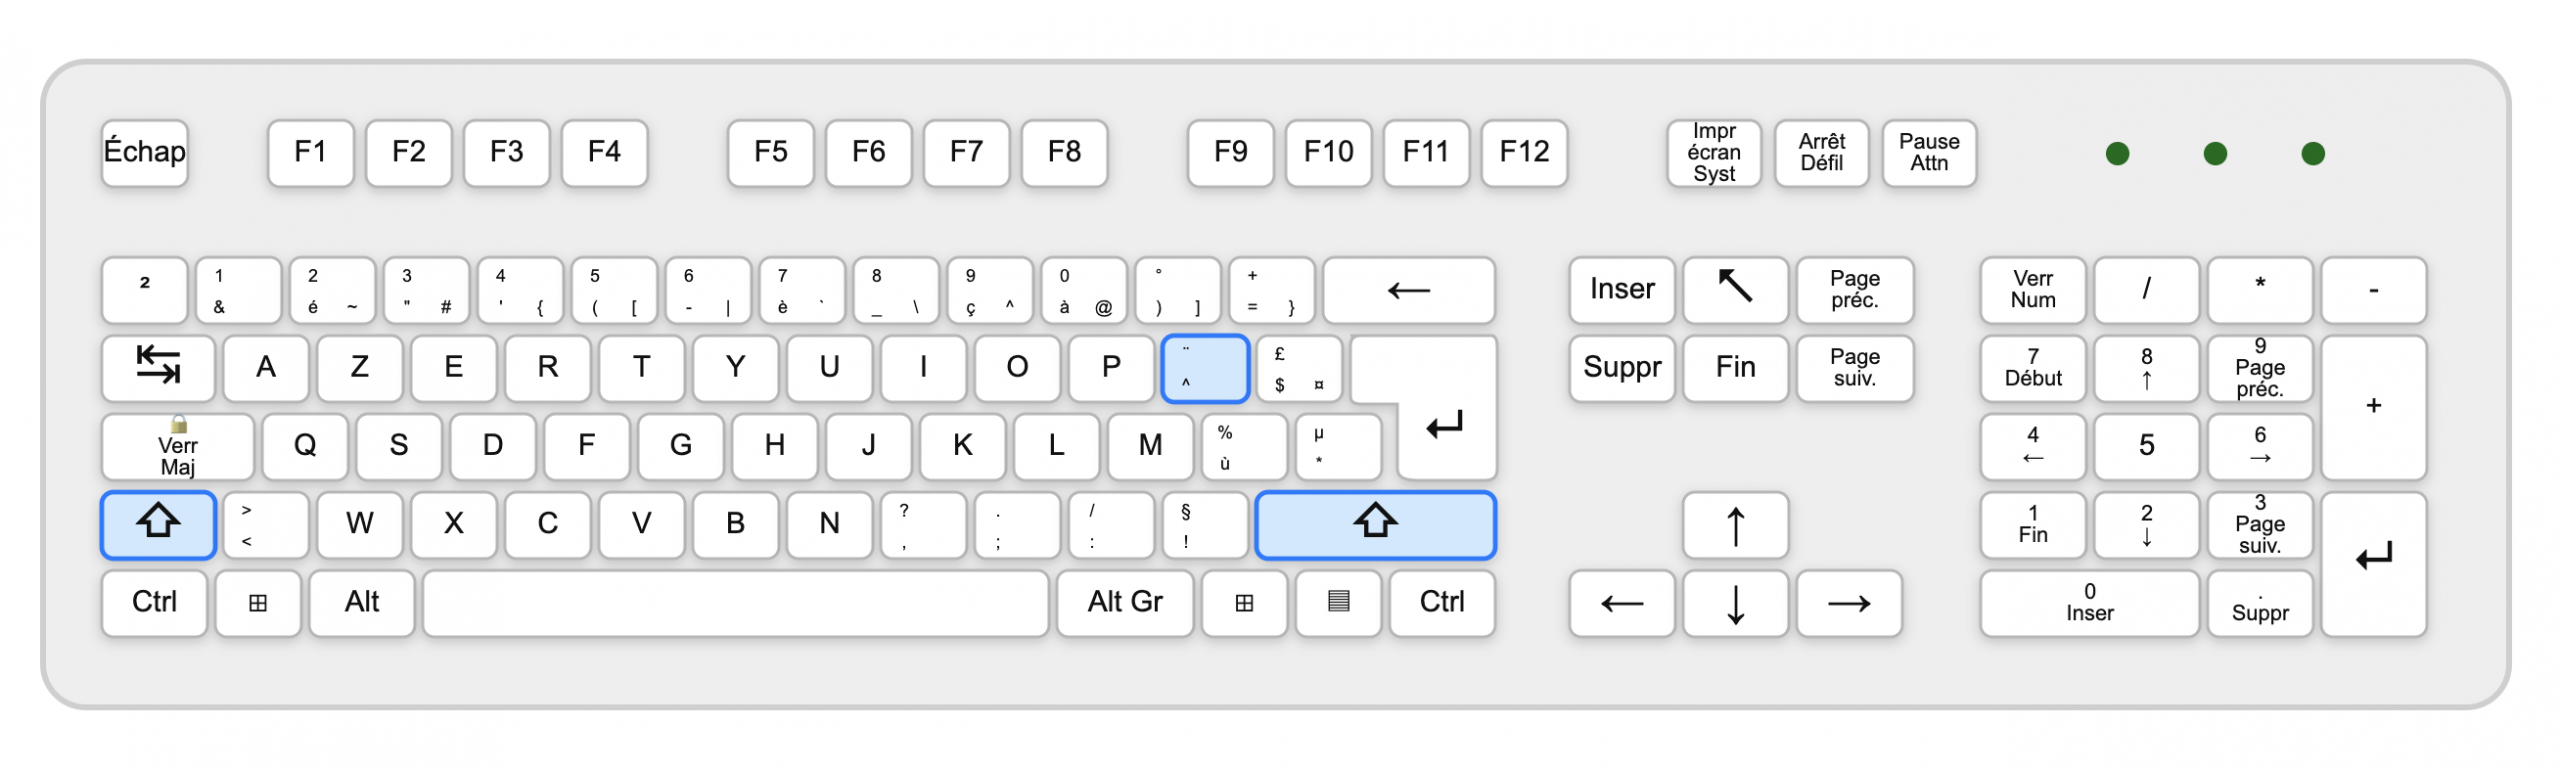Click the space bar

click(736, 603)
